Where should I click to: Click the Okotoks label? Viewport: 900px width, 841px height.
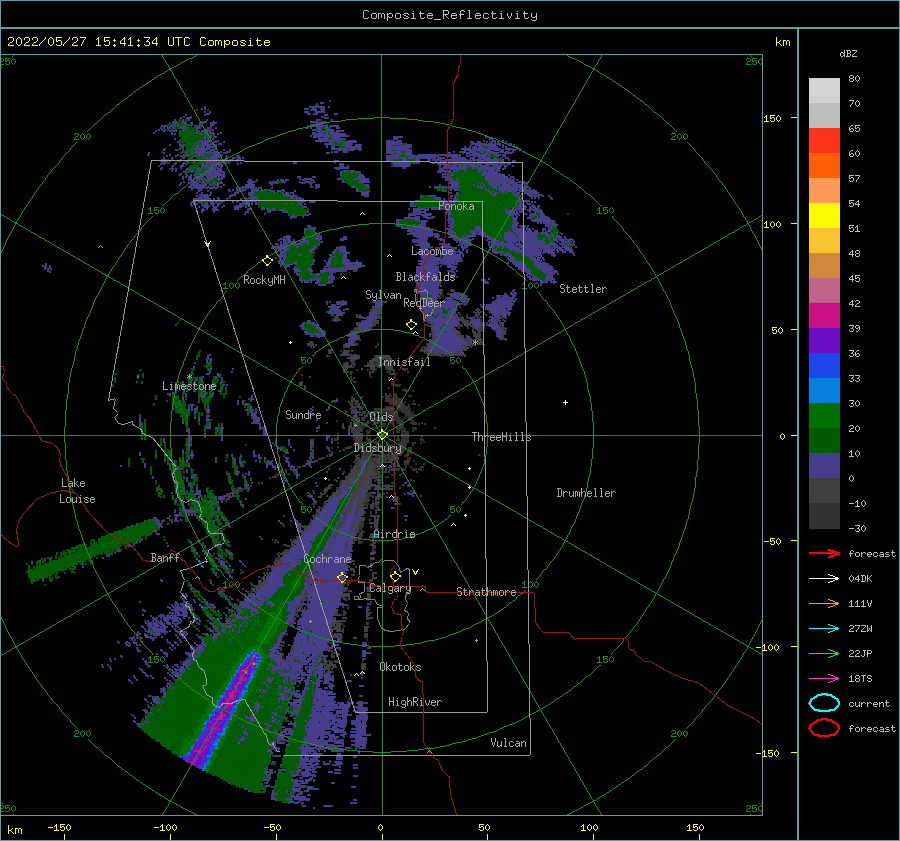tap(400, 666)
